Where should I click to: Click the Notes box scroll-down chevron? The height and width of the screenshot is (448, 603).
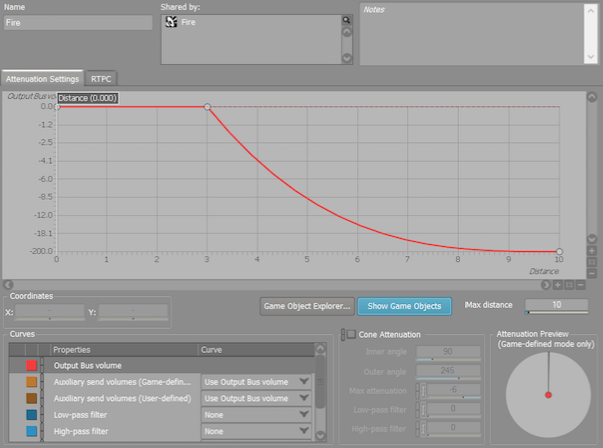(x=591, y=57)
